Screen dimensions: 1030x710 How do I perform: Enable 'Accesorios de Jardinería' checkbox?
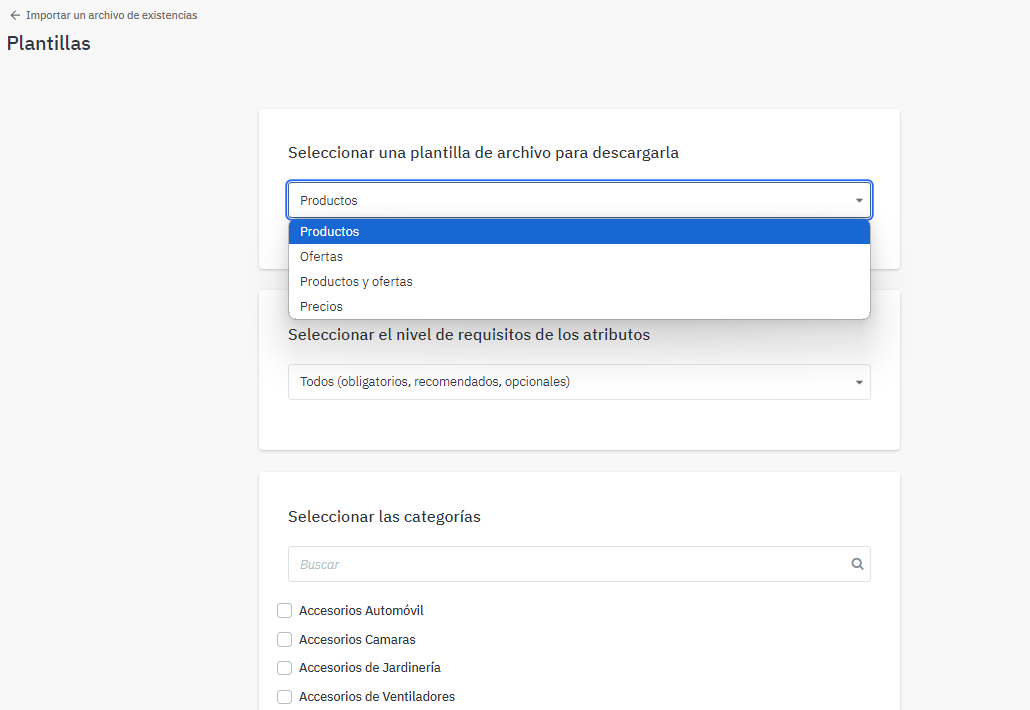[284, 668]
